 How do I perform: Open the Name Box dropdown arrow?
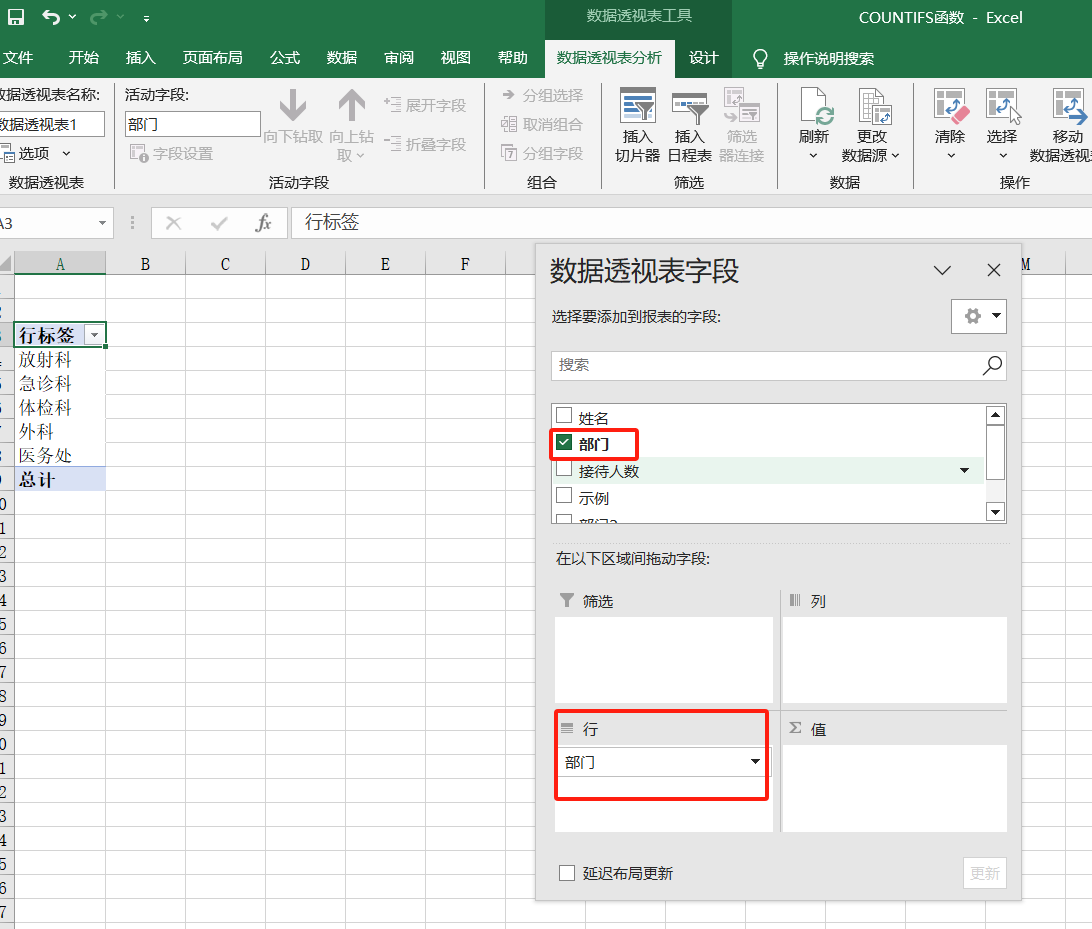pyautogui.click(x=102, y=224)
